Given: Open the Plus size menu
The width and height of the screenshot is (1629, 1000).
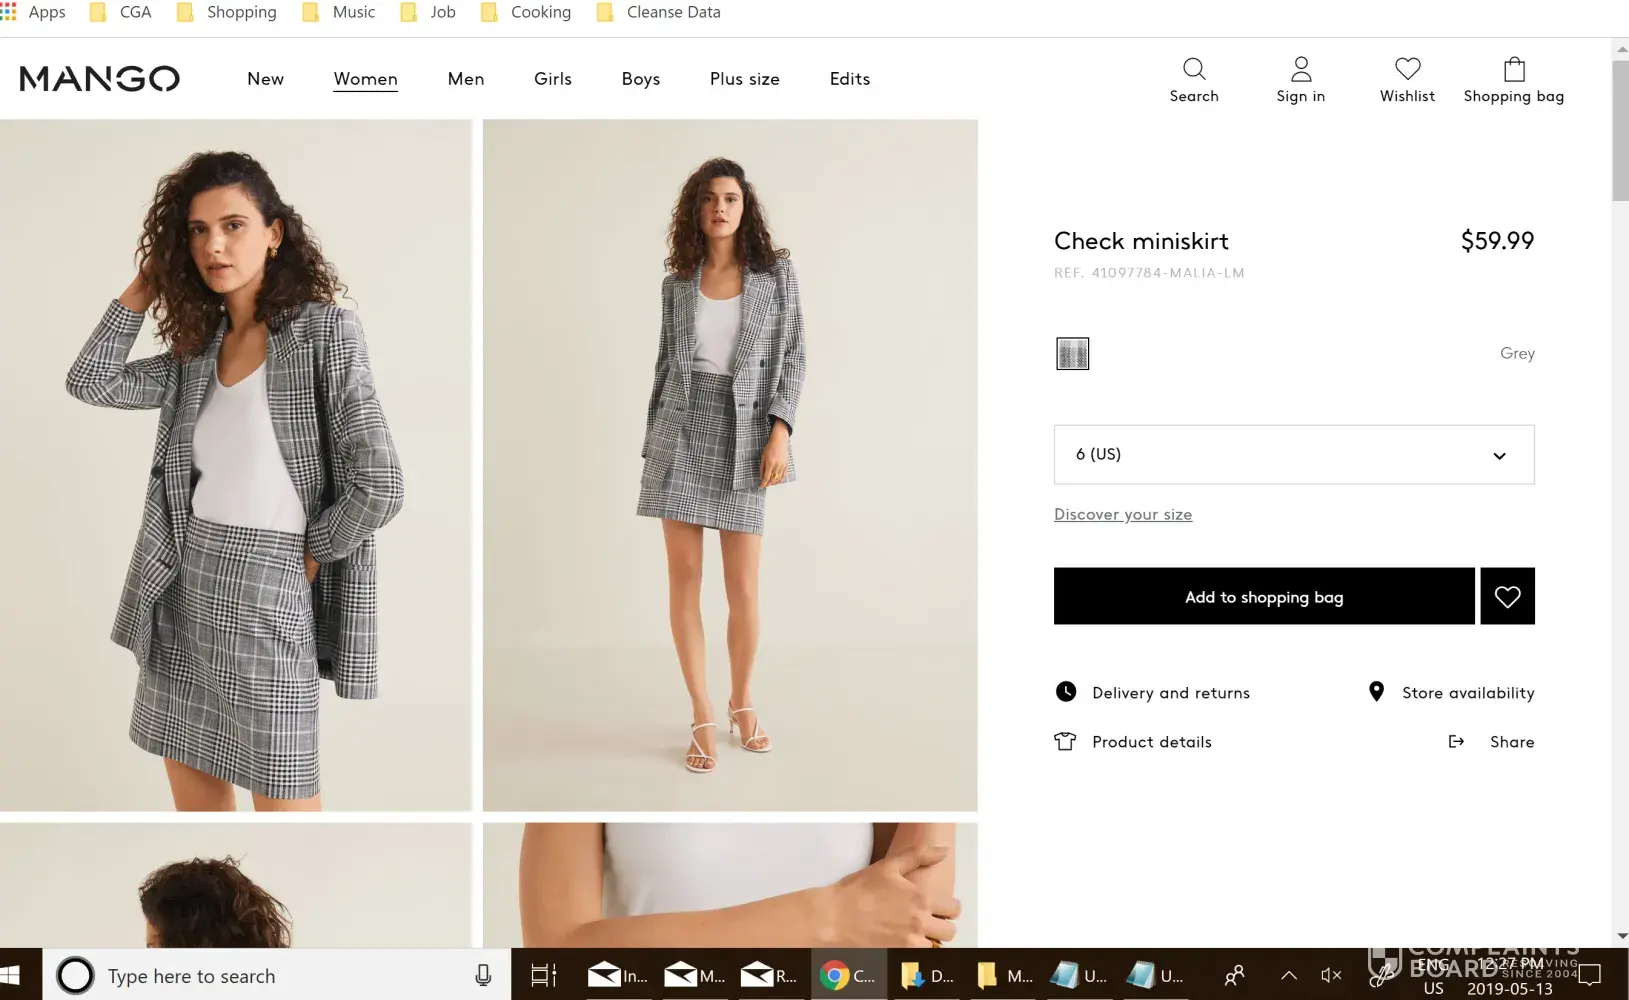Looking at the screenshot, I should coord(745,79).
